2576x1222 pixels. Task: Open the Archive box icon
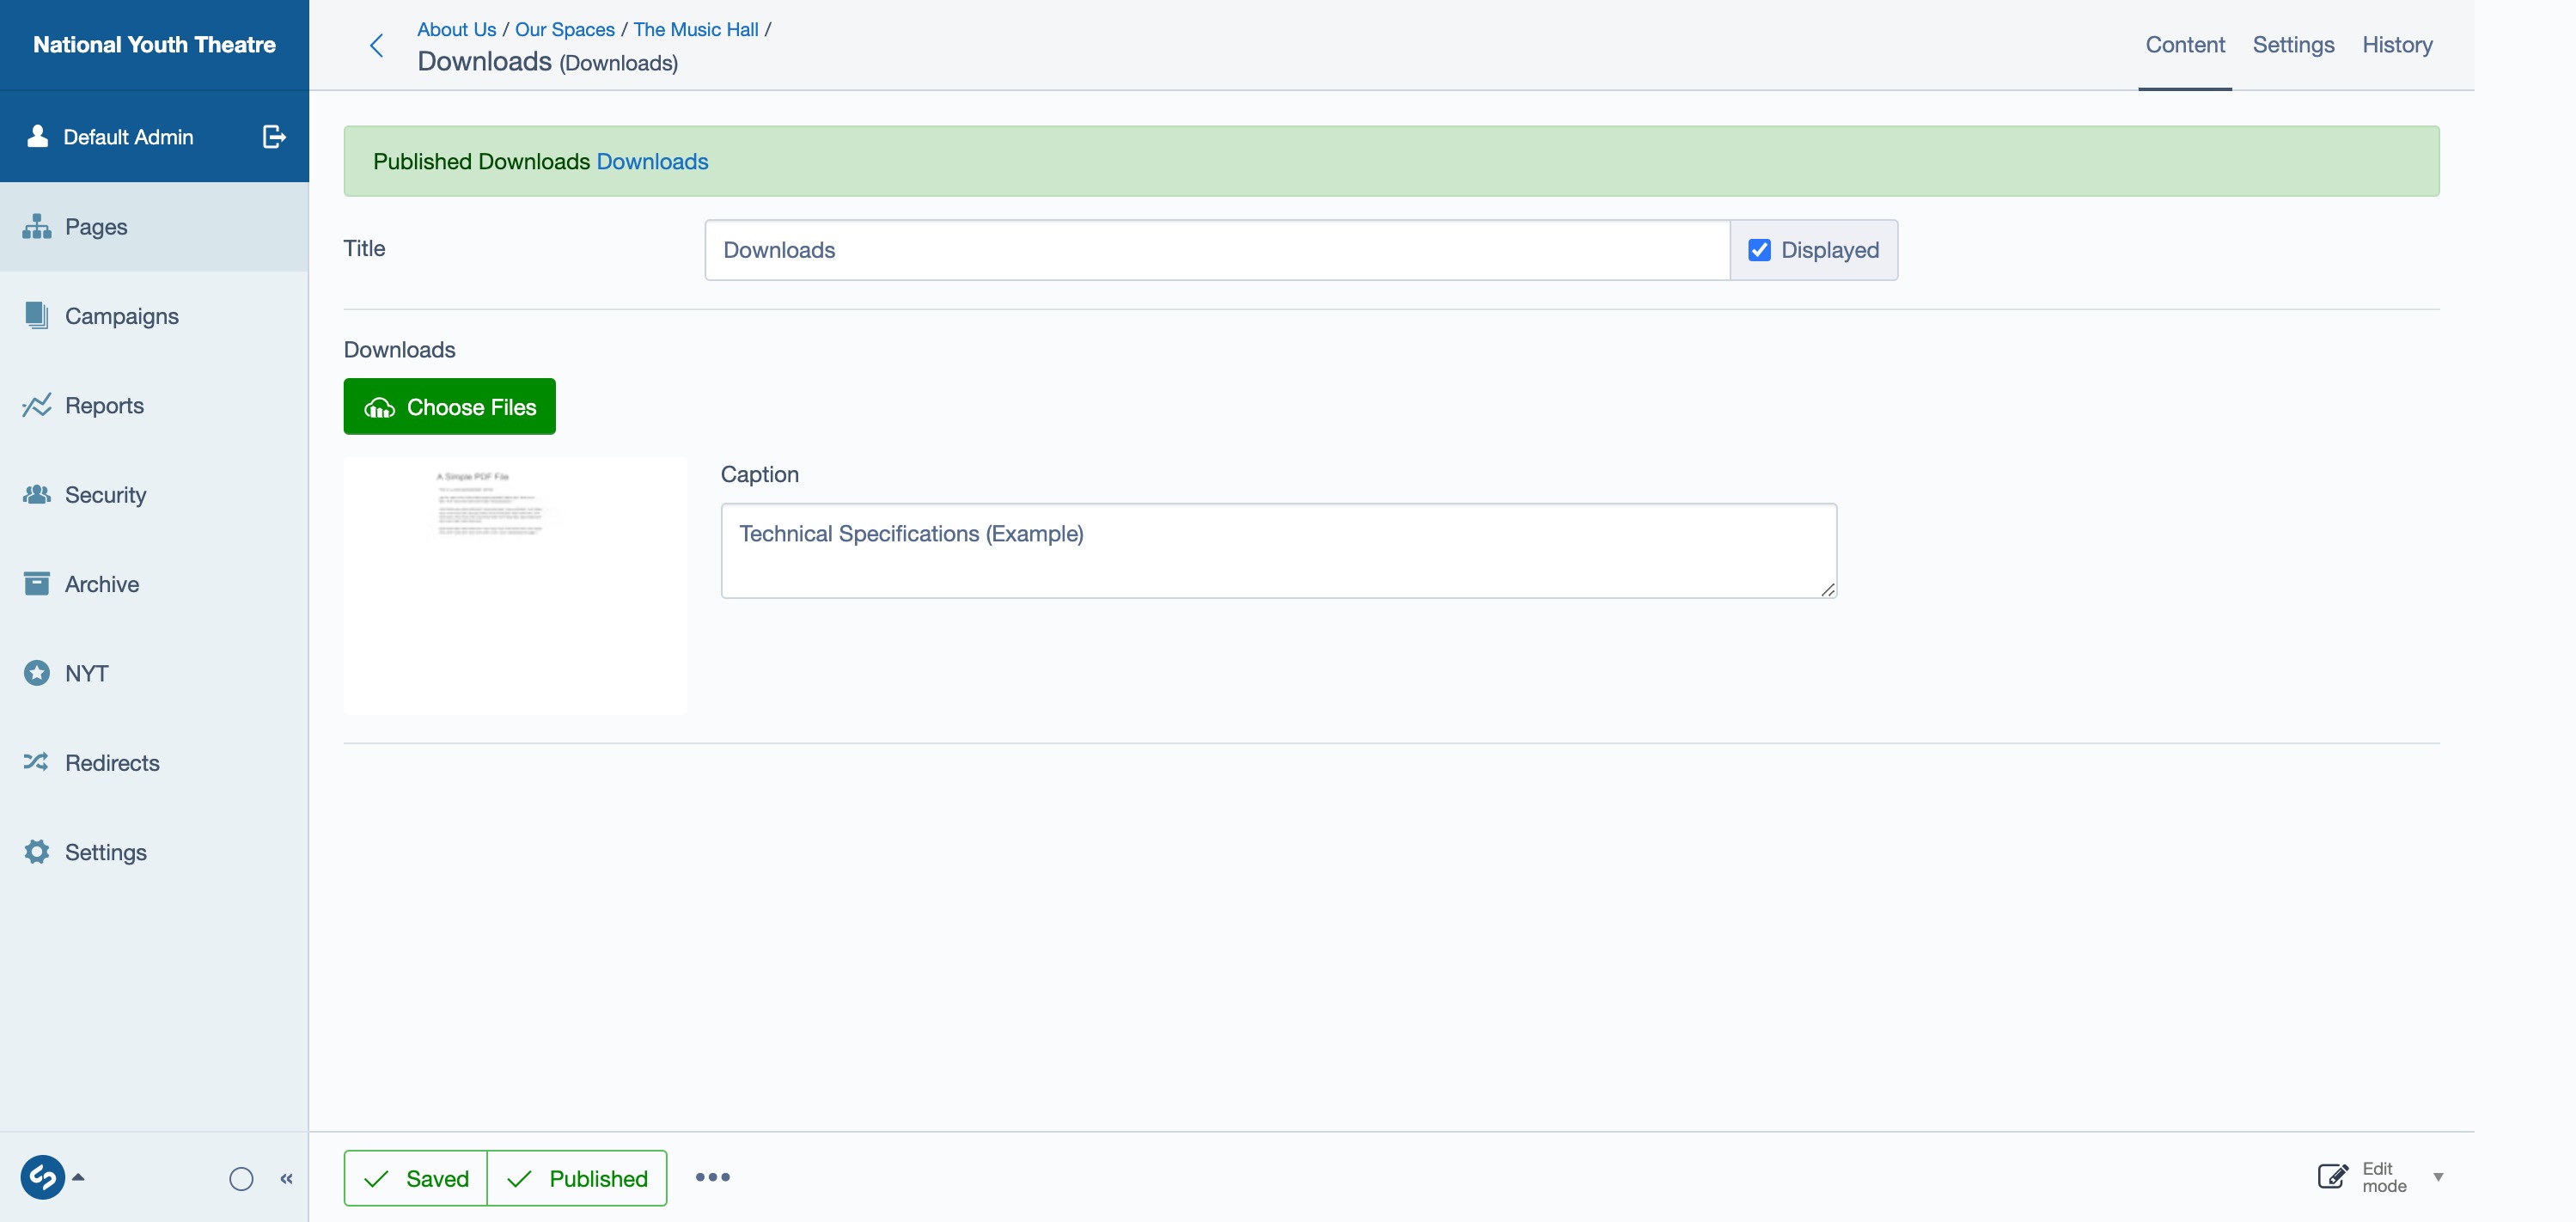(x=37, y=584)
